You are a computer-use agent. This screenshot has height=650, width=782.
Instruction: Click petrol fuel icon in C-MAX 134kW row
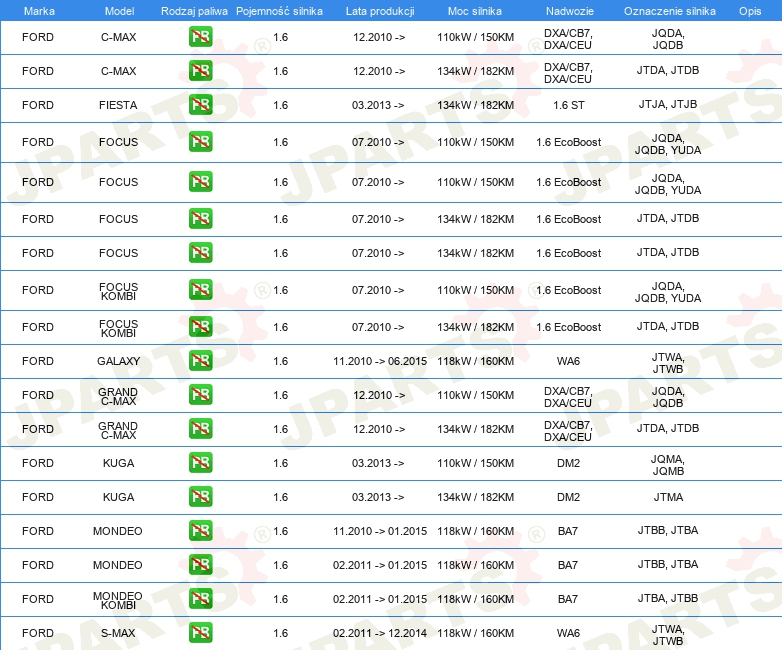click(200, 71)
